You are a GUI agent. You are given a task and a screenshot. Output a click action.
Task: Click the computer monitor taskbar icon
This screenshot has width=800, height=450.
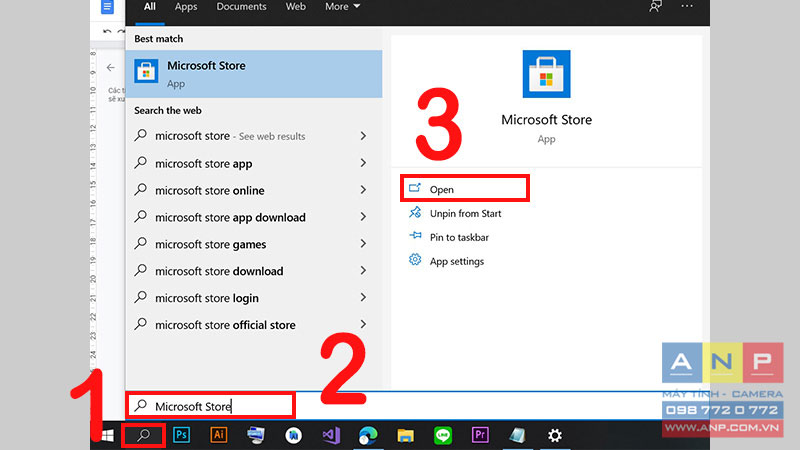(x=256, y=435)
